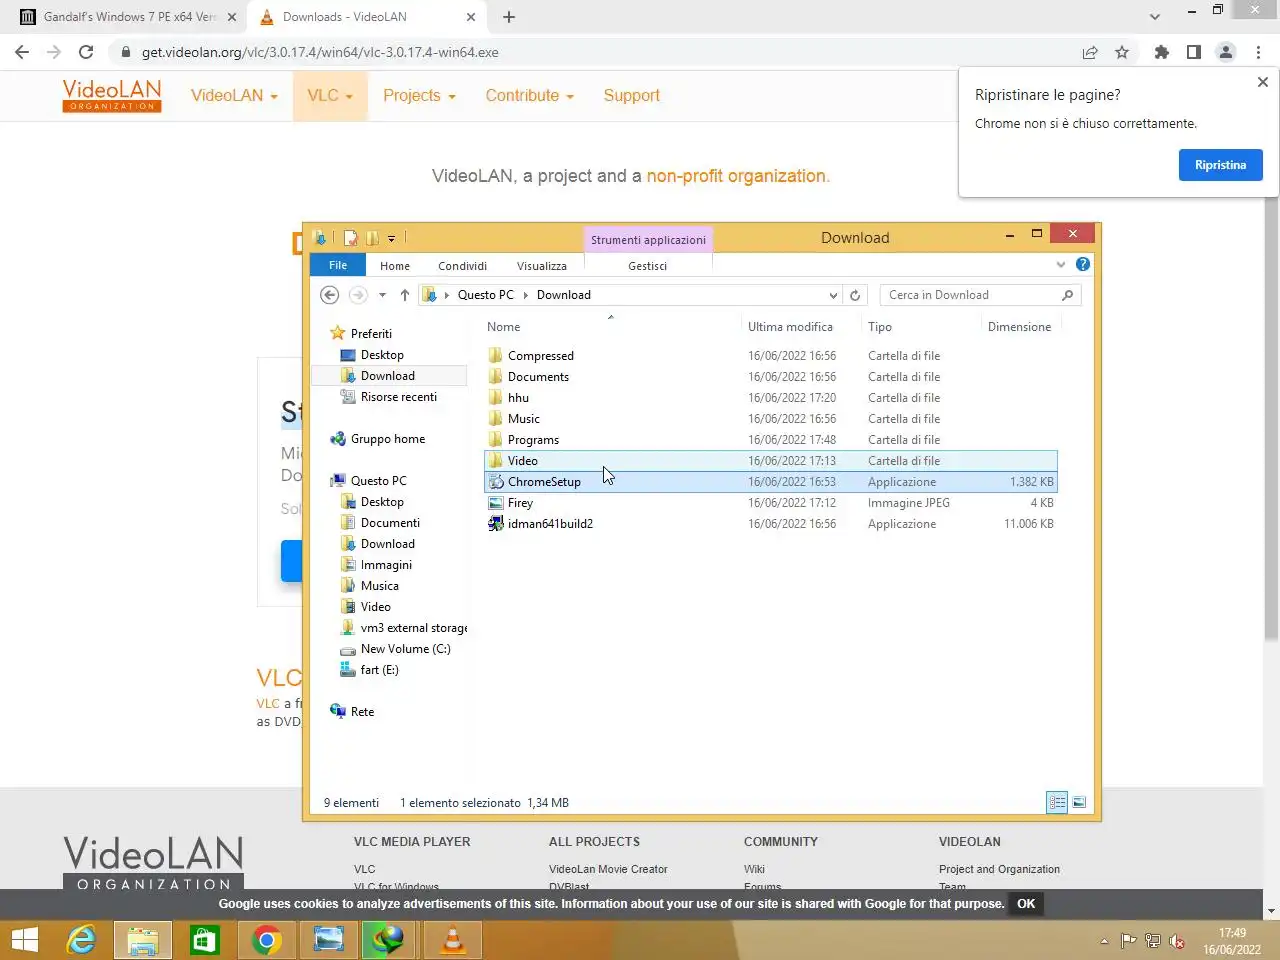The image size is (1280, 960).
Task: Select the Music folder in file list
Action: point(524,419)
